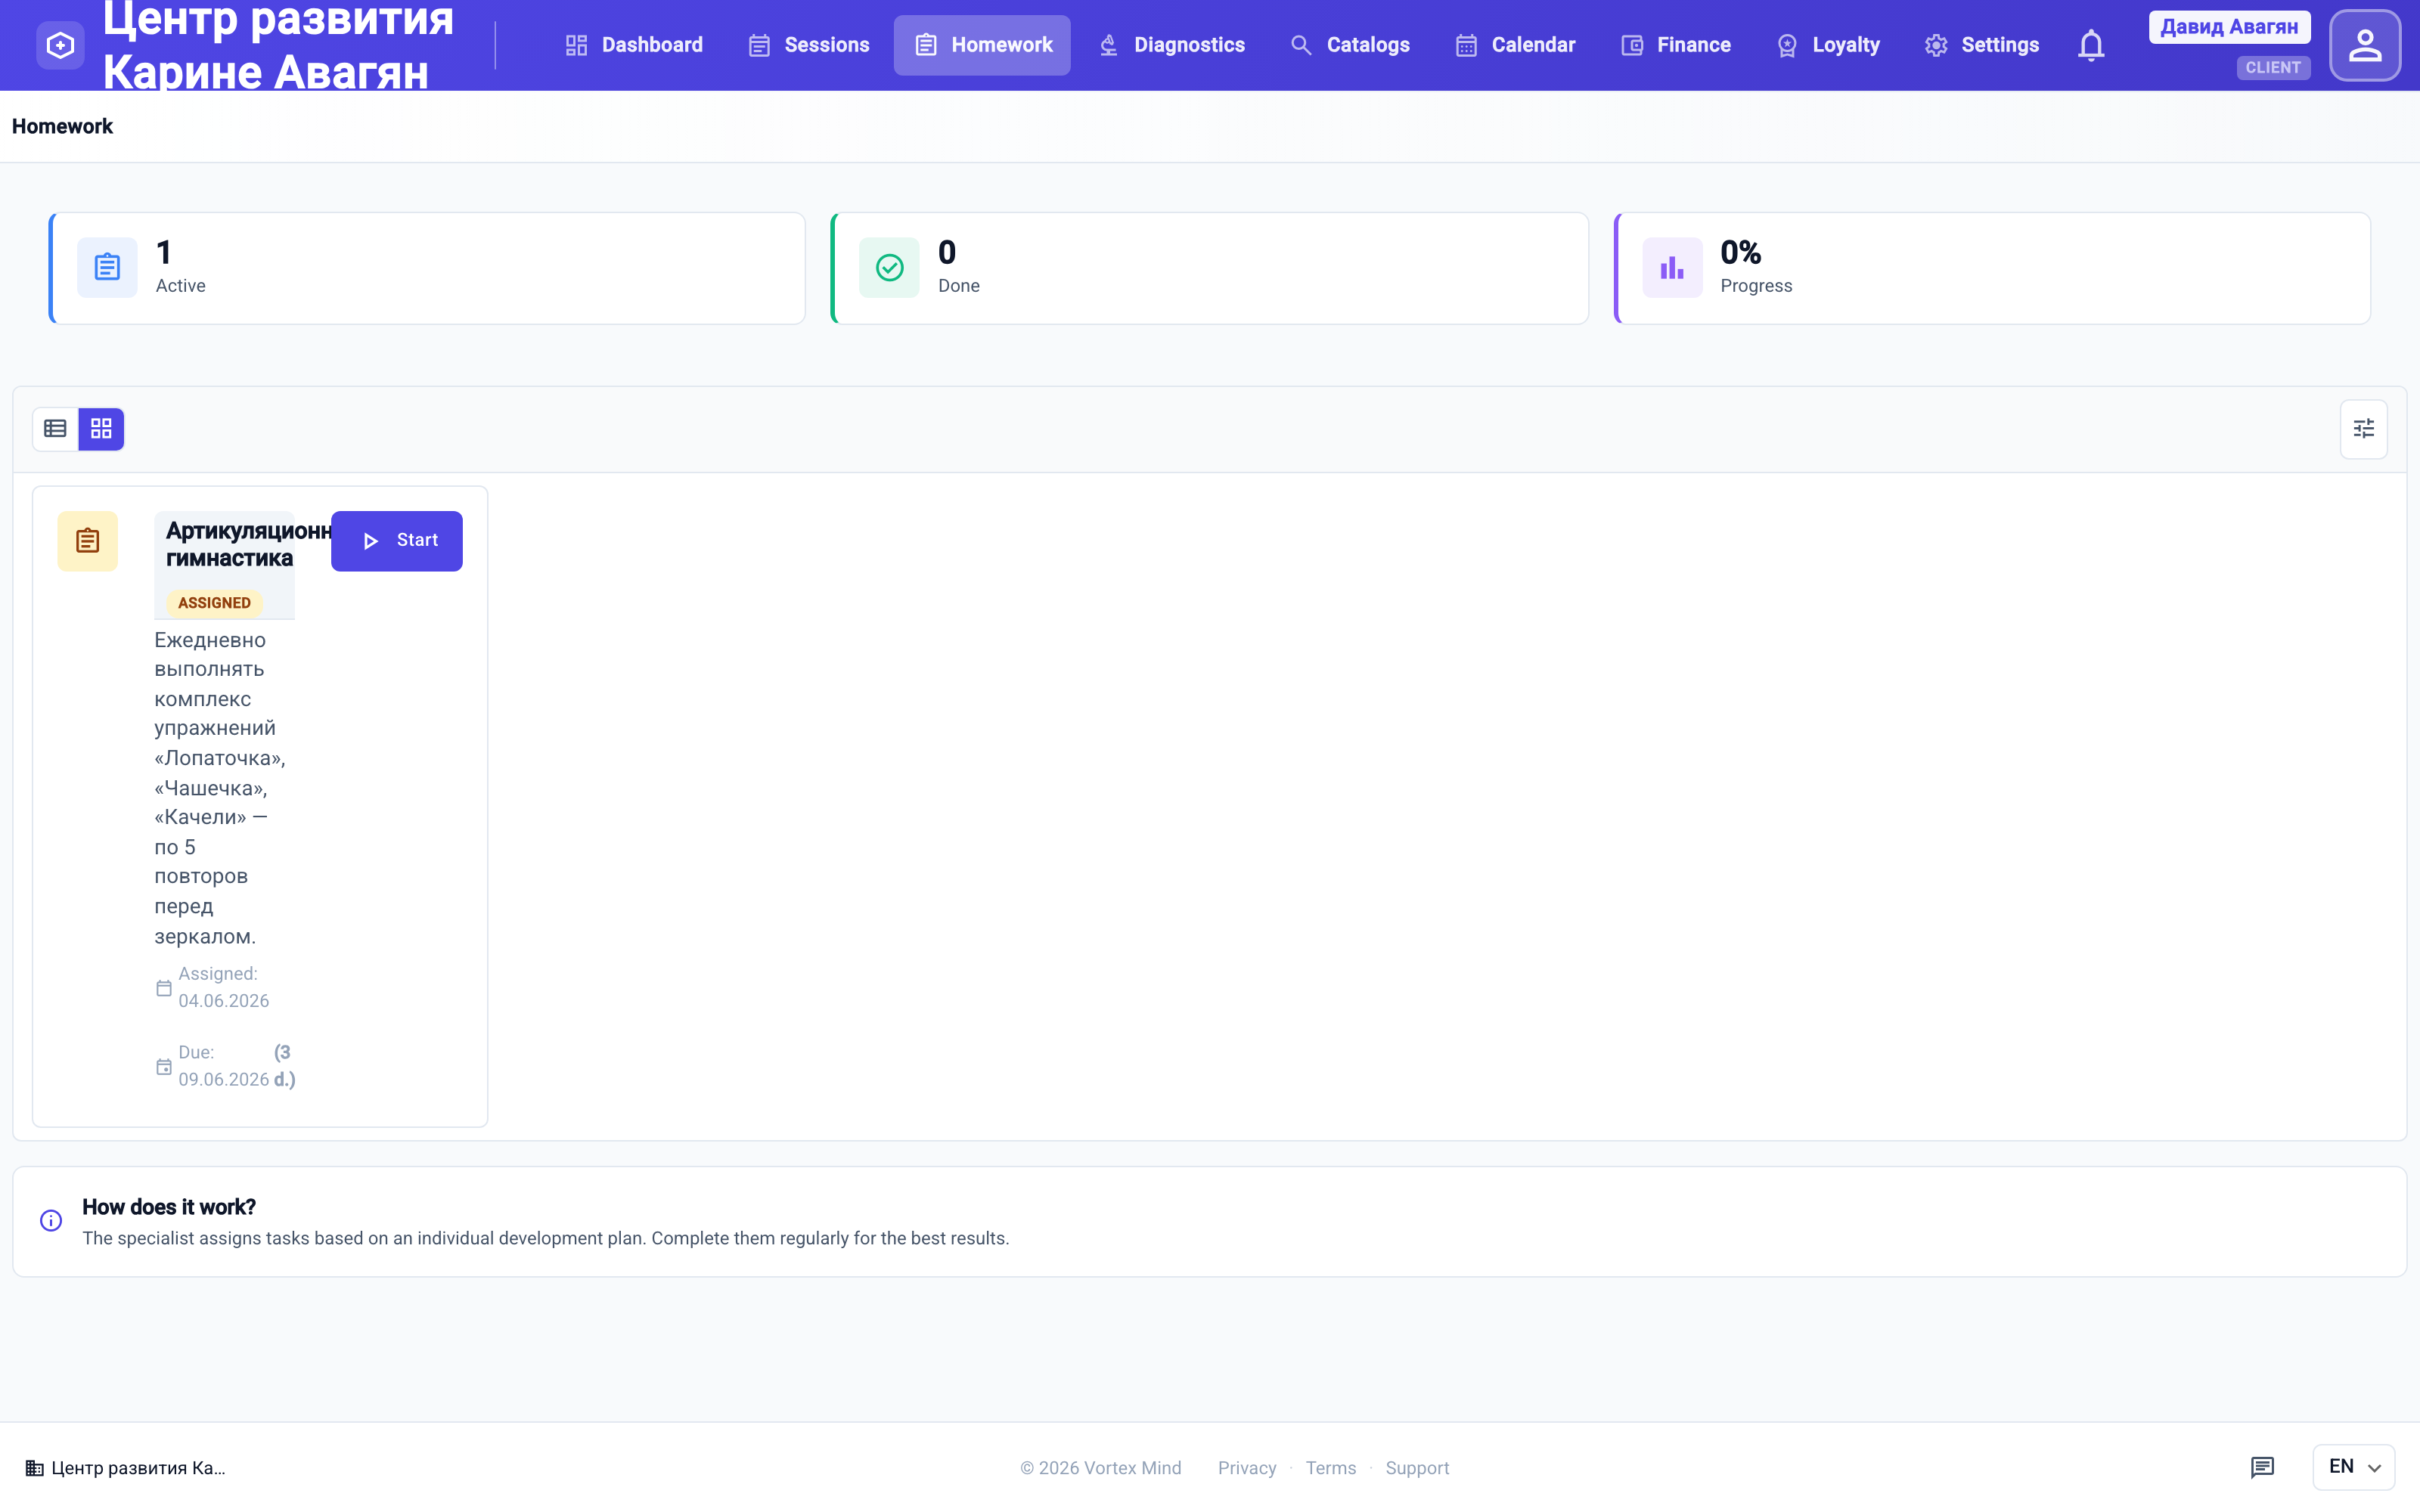
Task: Open the Settings tab
Action: tap(1981, 45)
